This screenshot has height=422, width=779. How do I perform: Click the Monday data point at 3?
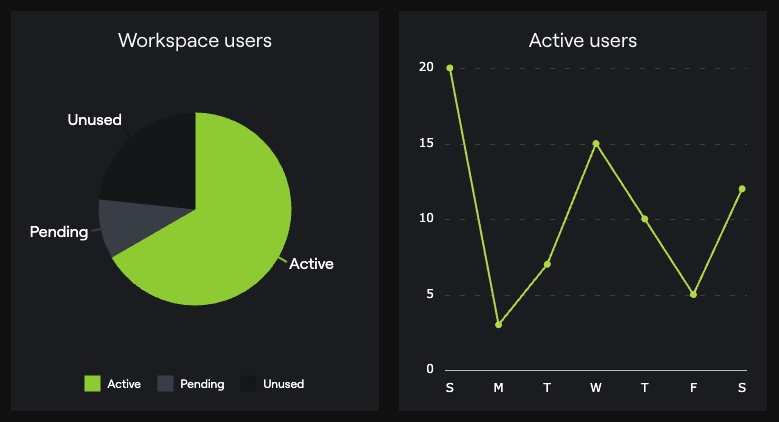[x=498, y=325]
